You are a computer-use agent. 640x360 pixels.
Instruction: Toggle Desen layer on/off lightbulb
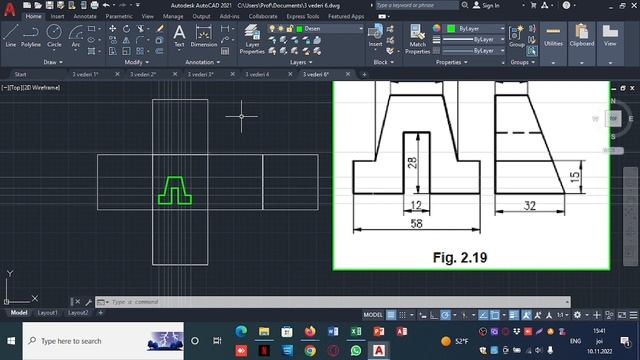(x=272, y=29)
